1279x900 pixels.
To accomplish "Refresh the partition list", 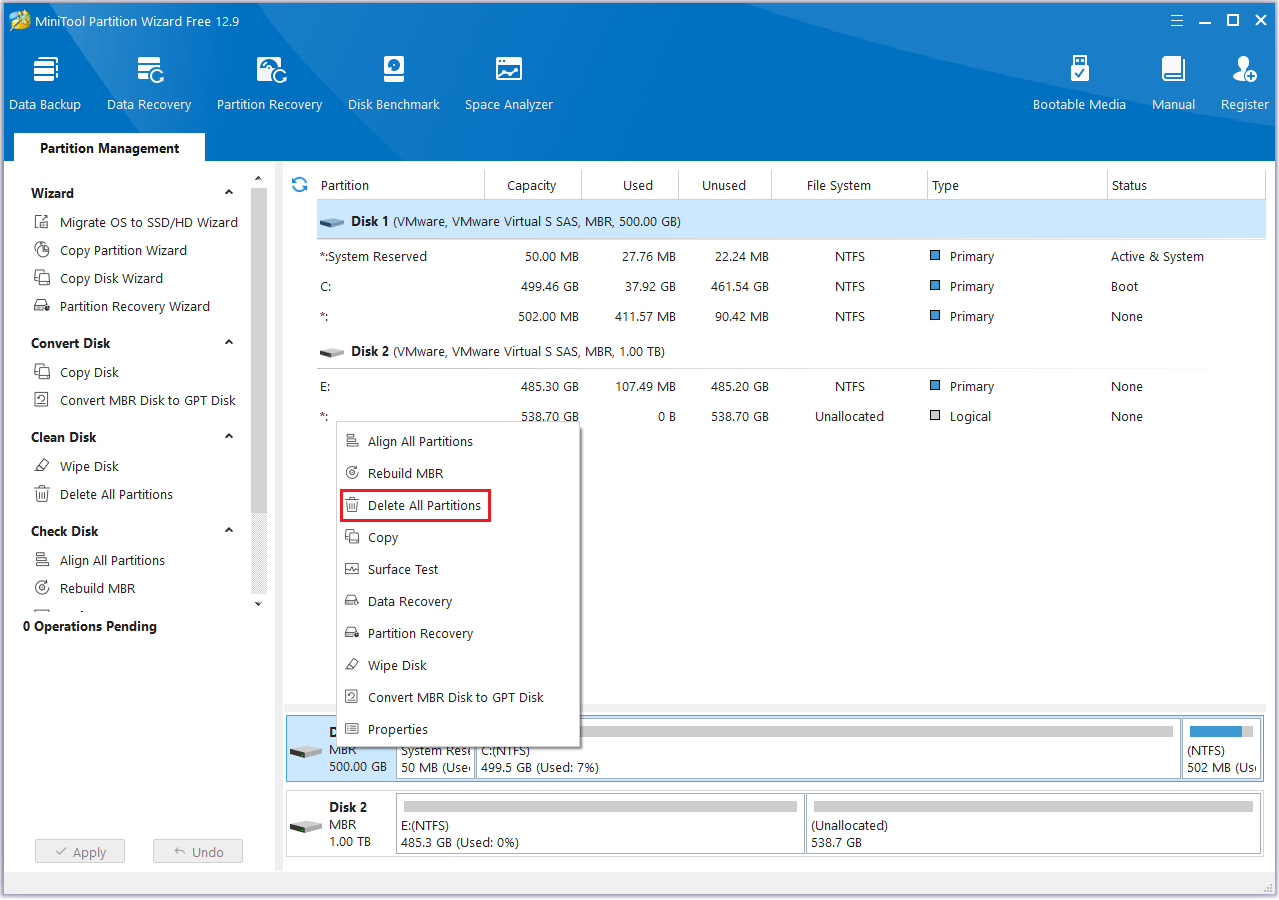I will click(x=299, y=185).
